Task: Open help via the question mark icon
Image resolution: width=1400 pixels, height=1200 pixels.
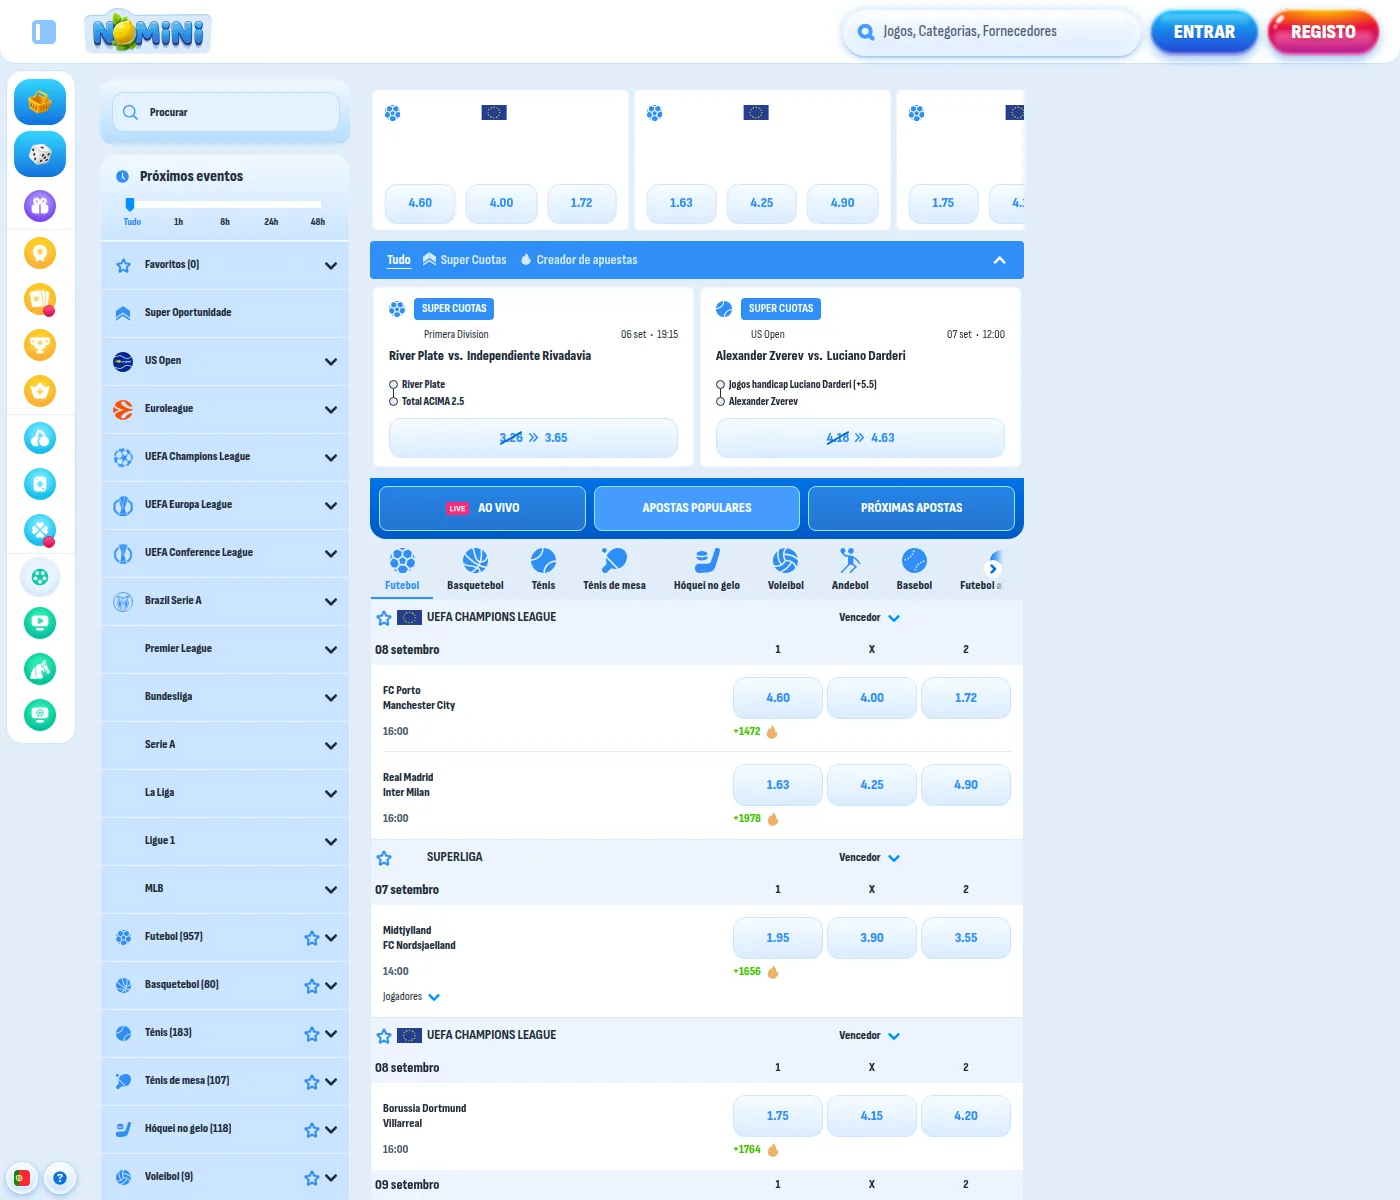Action: [x=60, y=1178]
